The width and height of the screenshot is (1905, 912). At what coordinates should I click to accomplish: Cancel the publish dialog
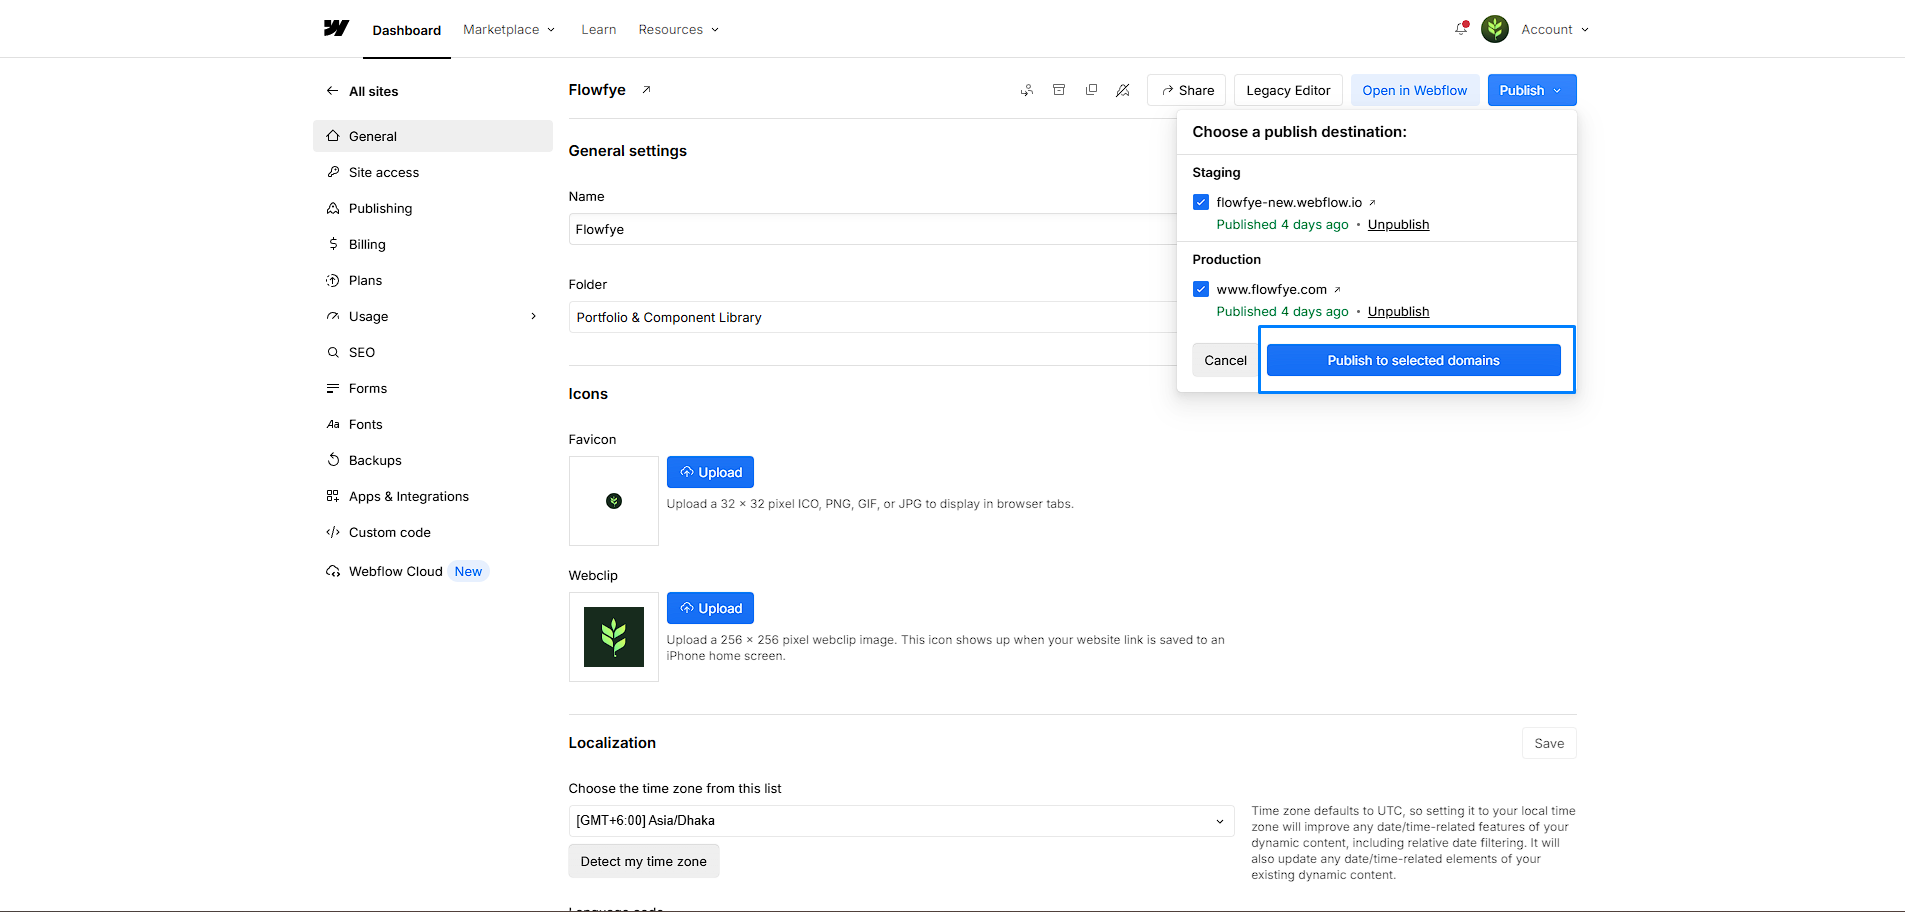tap(1225, 360)
